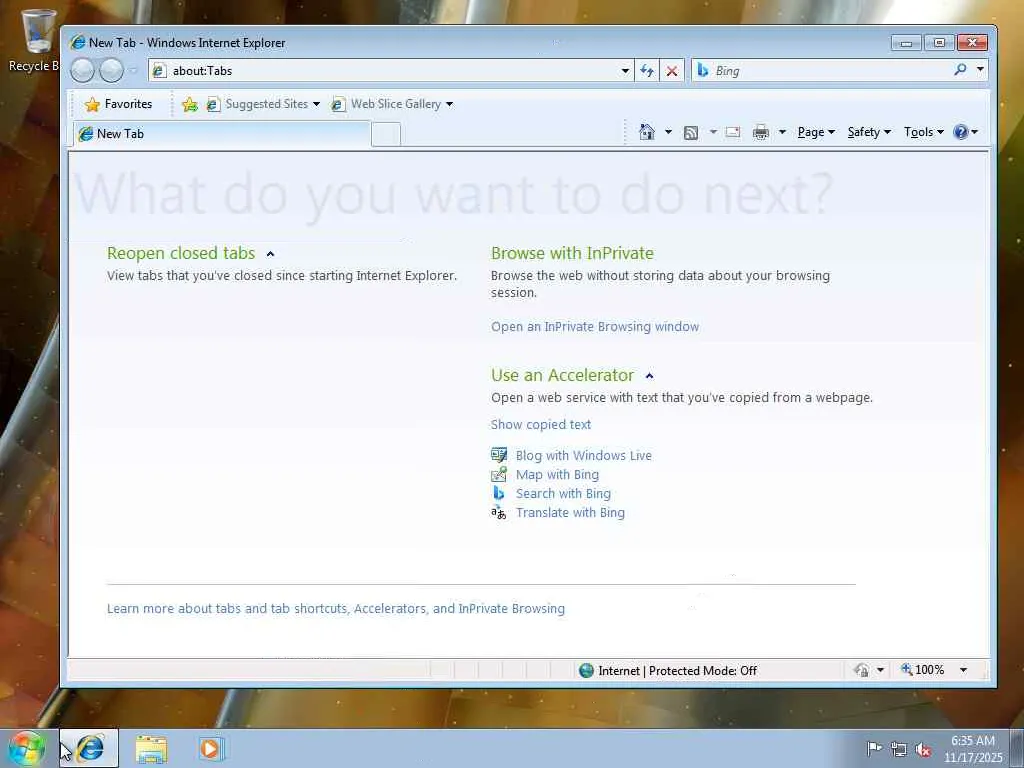Click the Internet Explorer title bar icon
This screenshot has height=768, width=1024.
[x=78, y=42]
